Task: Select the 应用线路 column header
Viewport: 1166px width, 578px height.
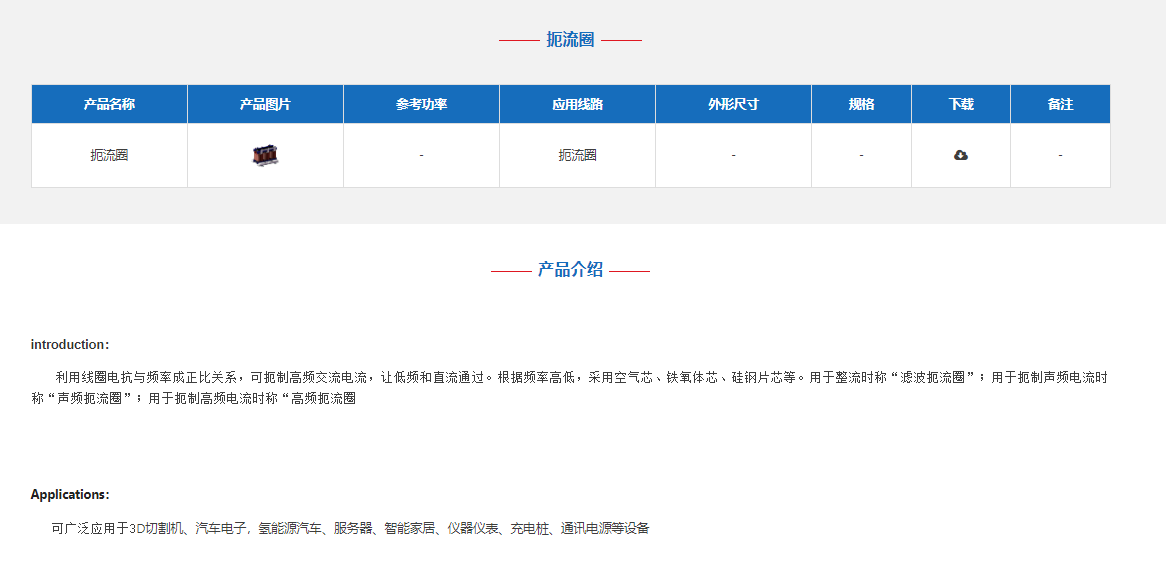Action: [577, 104]
